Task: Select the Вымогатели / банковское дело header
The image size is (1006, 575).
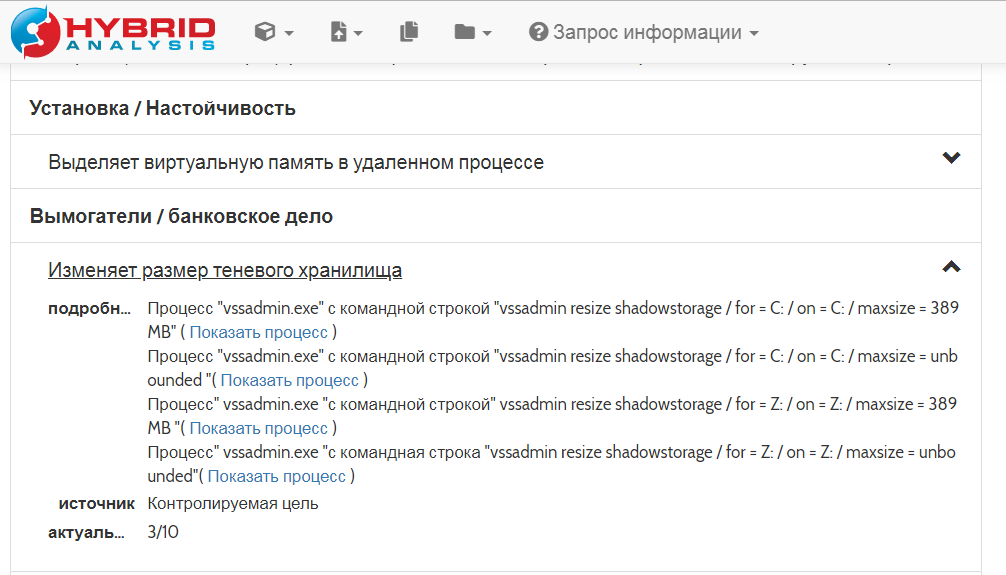Action: click(181, 216)
